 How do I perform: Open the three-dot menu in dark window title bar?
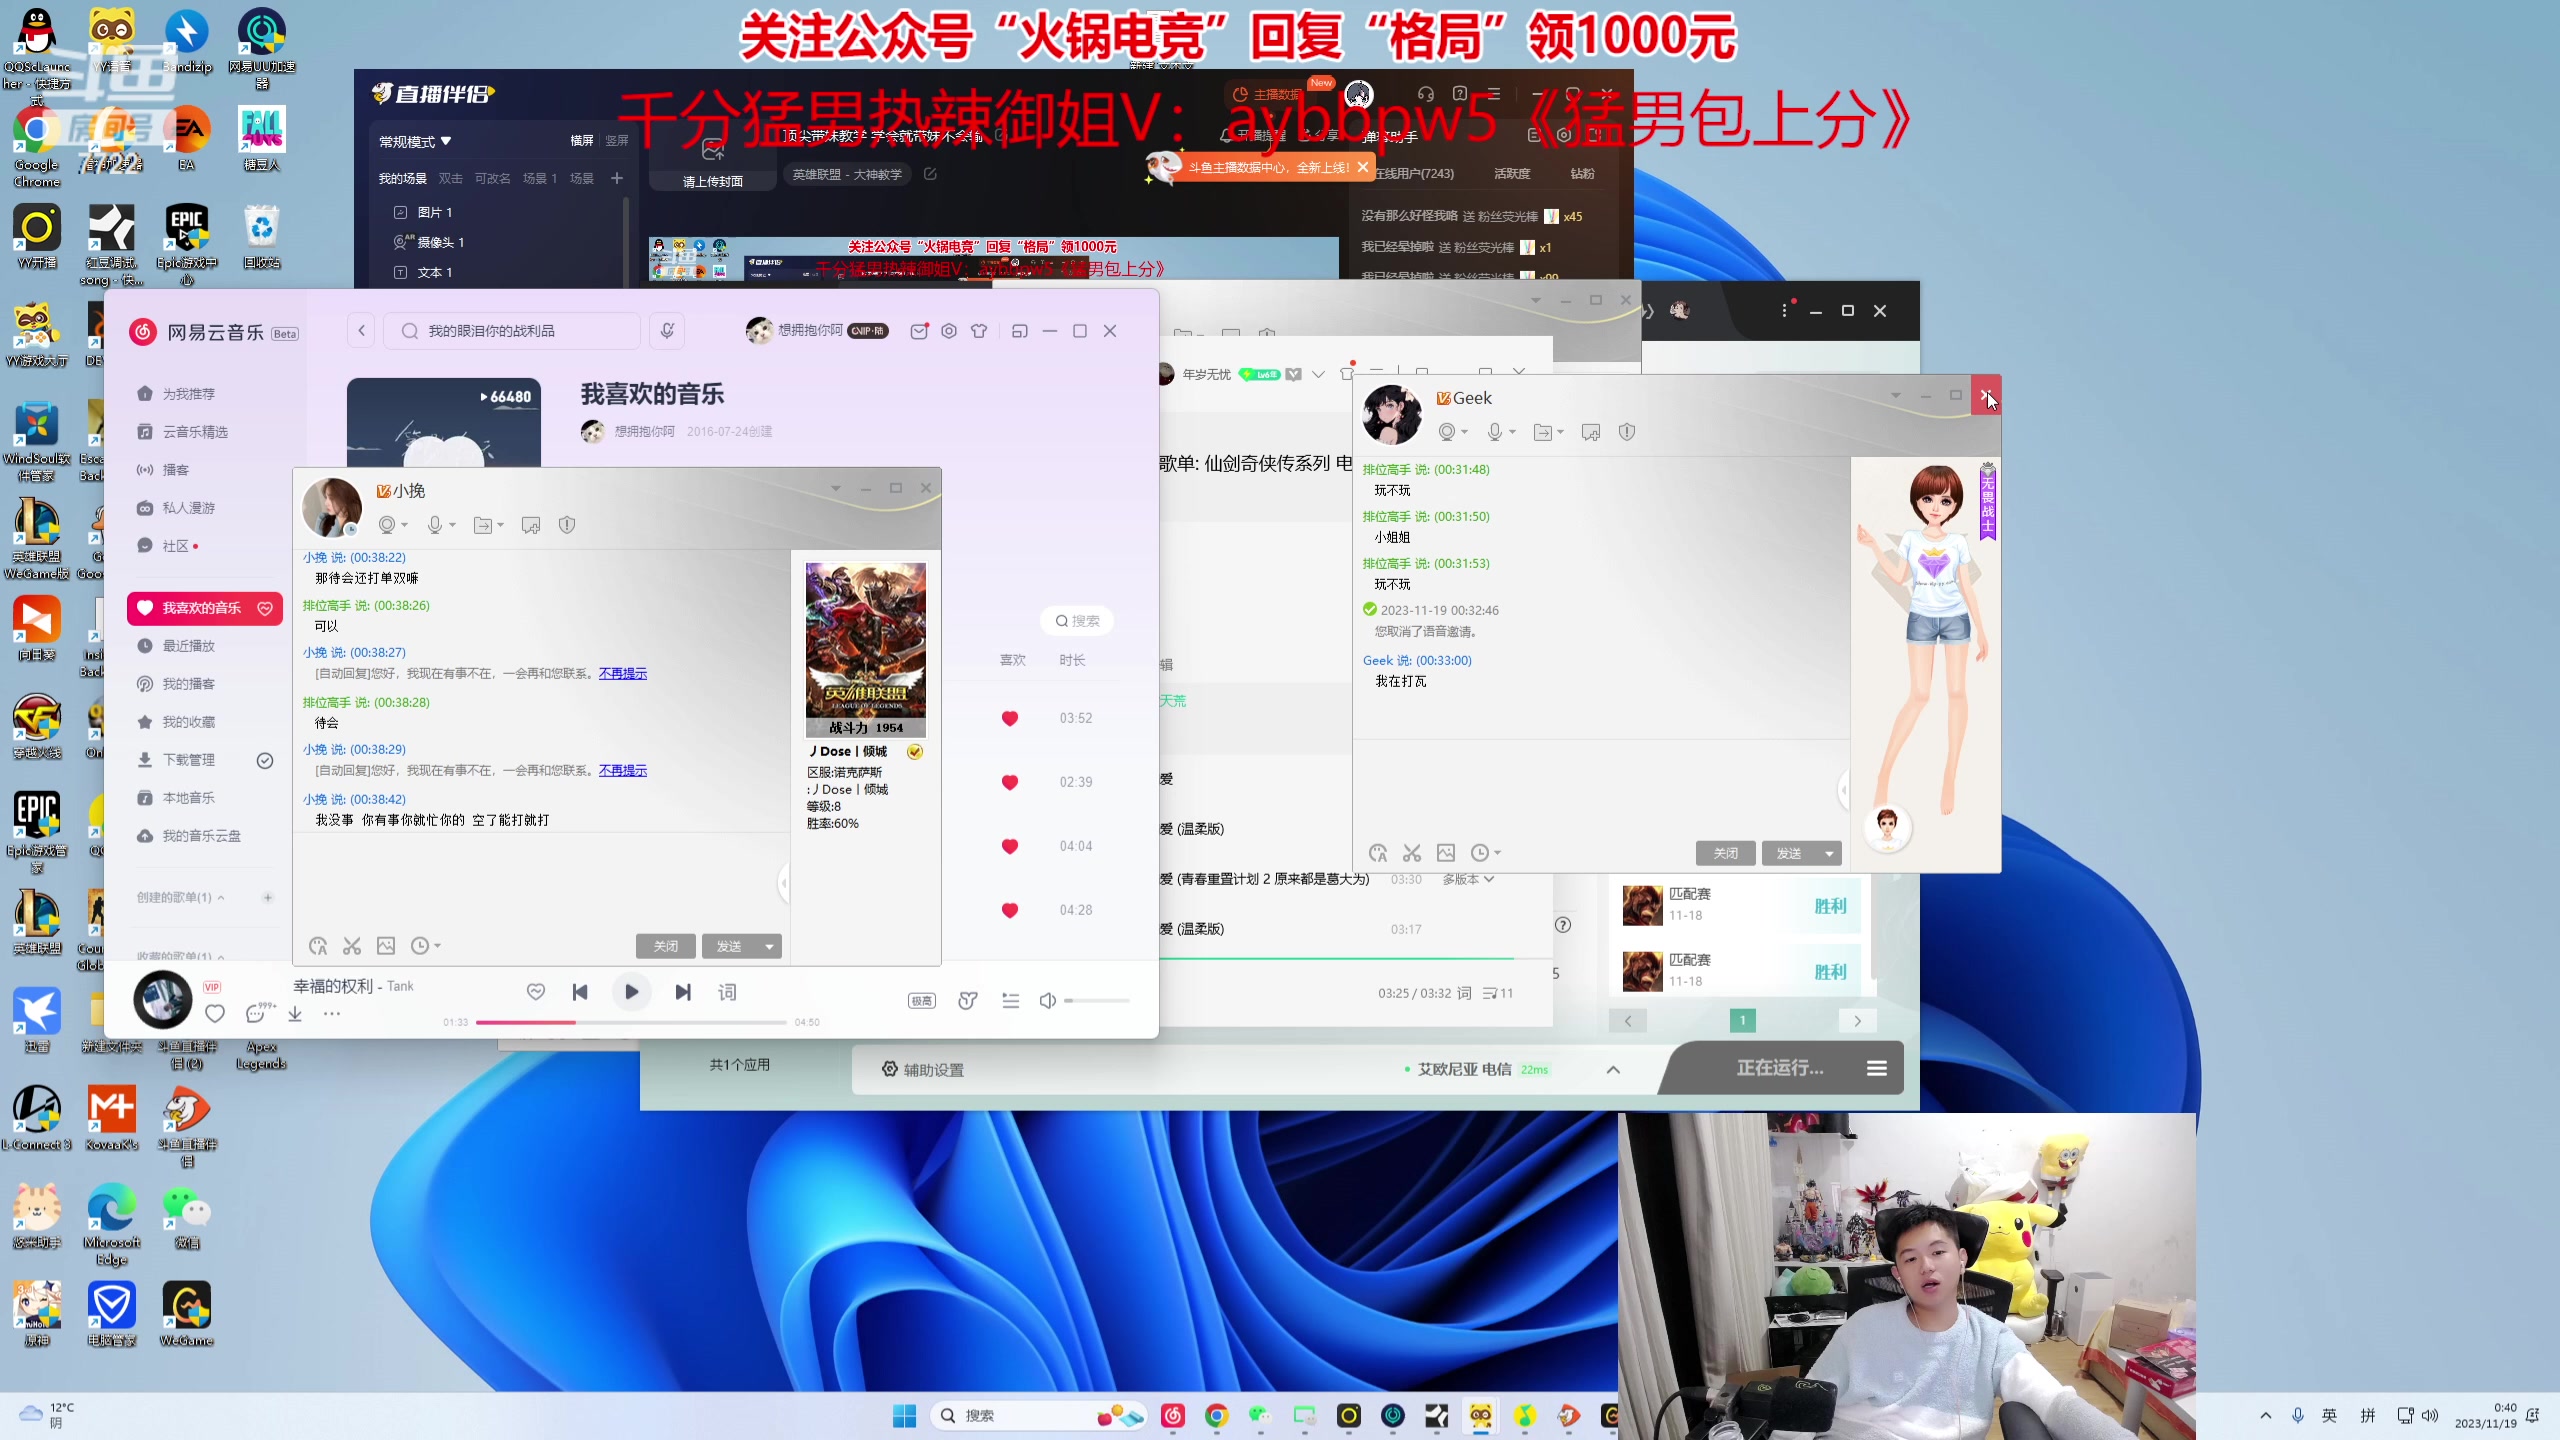click(1784, 311)
